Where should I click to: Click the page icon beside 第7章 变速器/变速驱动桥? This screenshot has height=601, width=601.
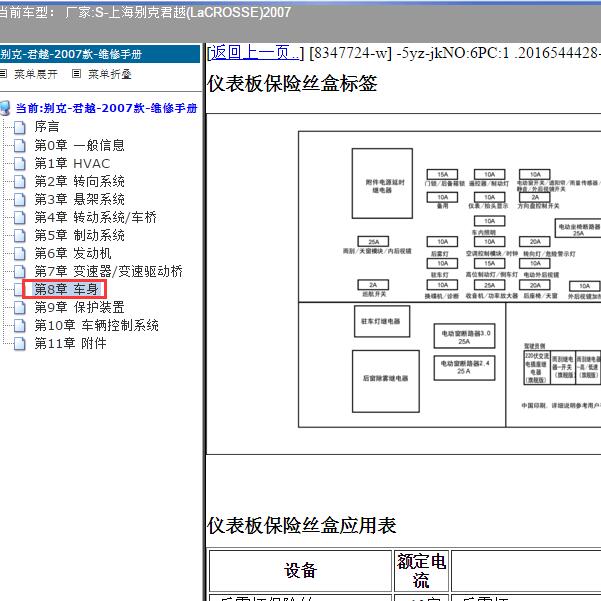20,271
